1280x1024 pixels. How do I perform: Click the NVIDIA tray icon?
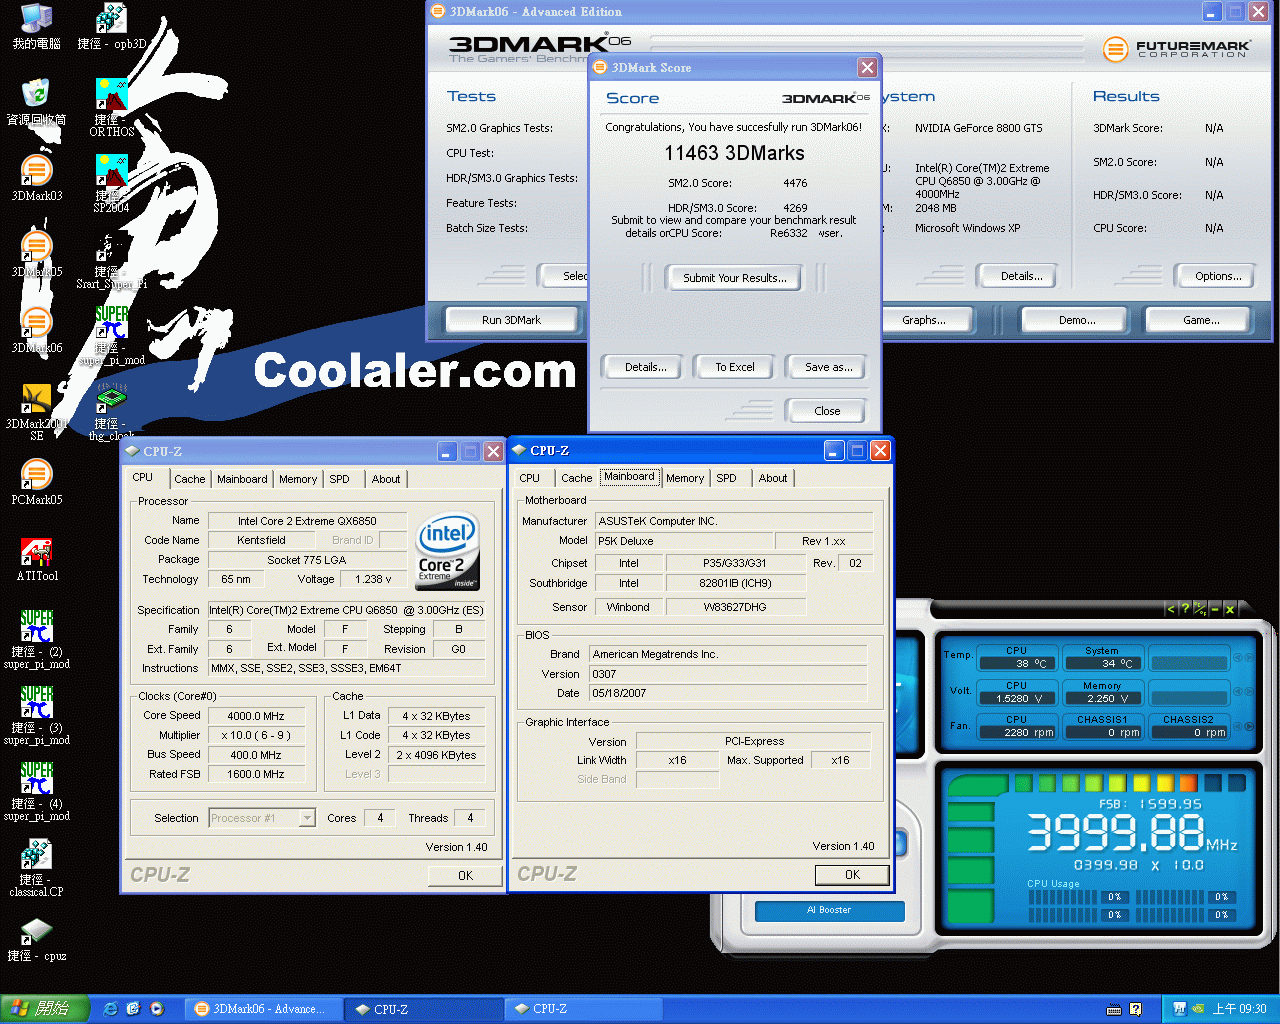click(1200, 1009)
